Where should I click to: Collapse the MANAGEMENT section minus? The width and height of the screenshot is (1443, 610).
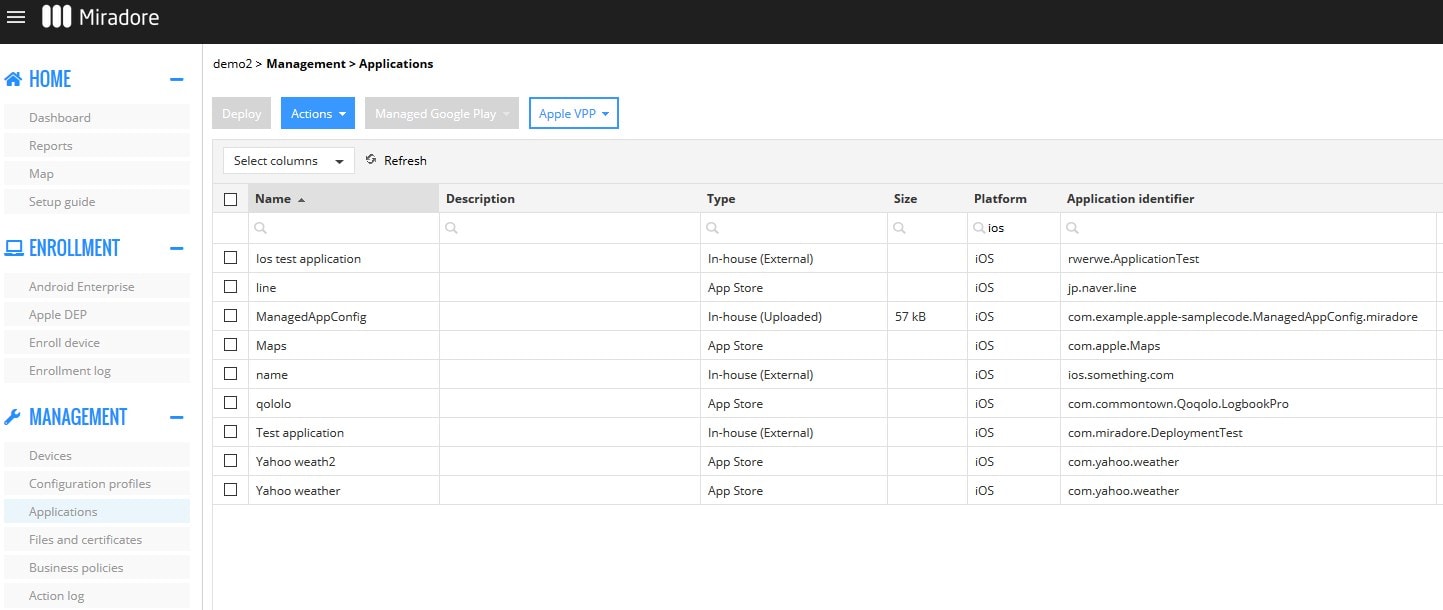(x=177, y=417)
